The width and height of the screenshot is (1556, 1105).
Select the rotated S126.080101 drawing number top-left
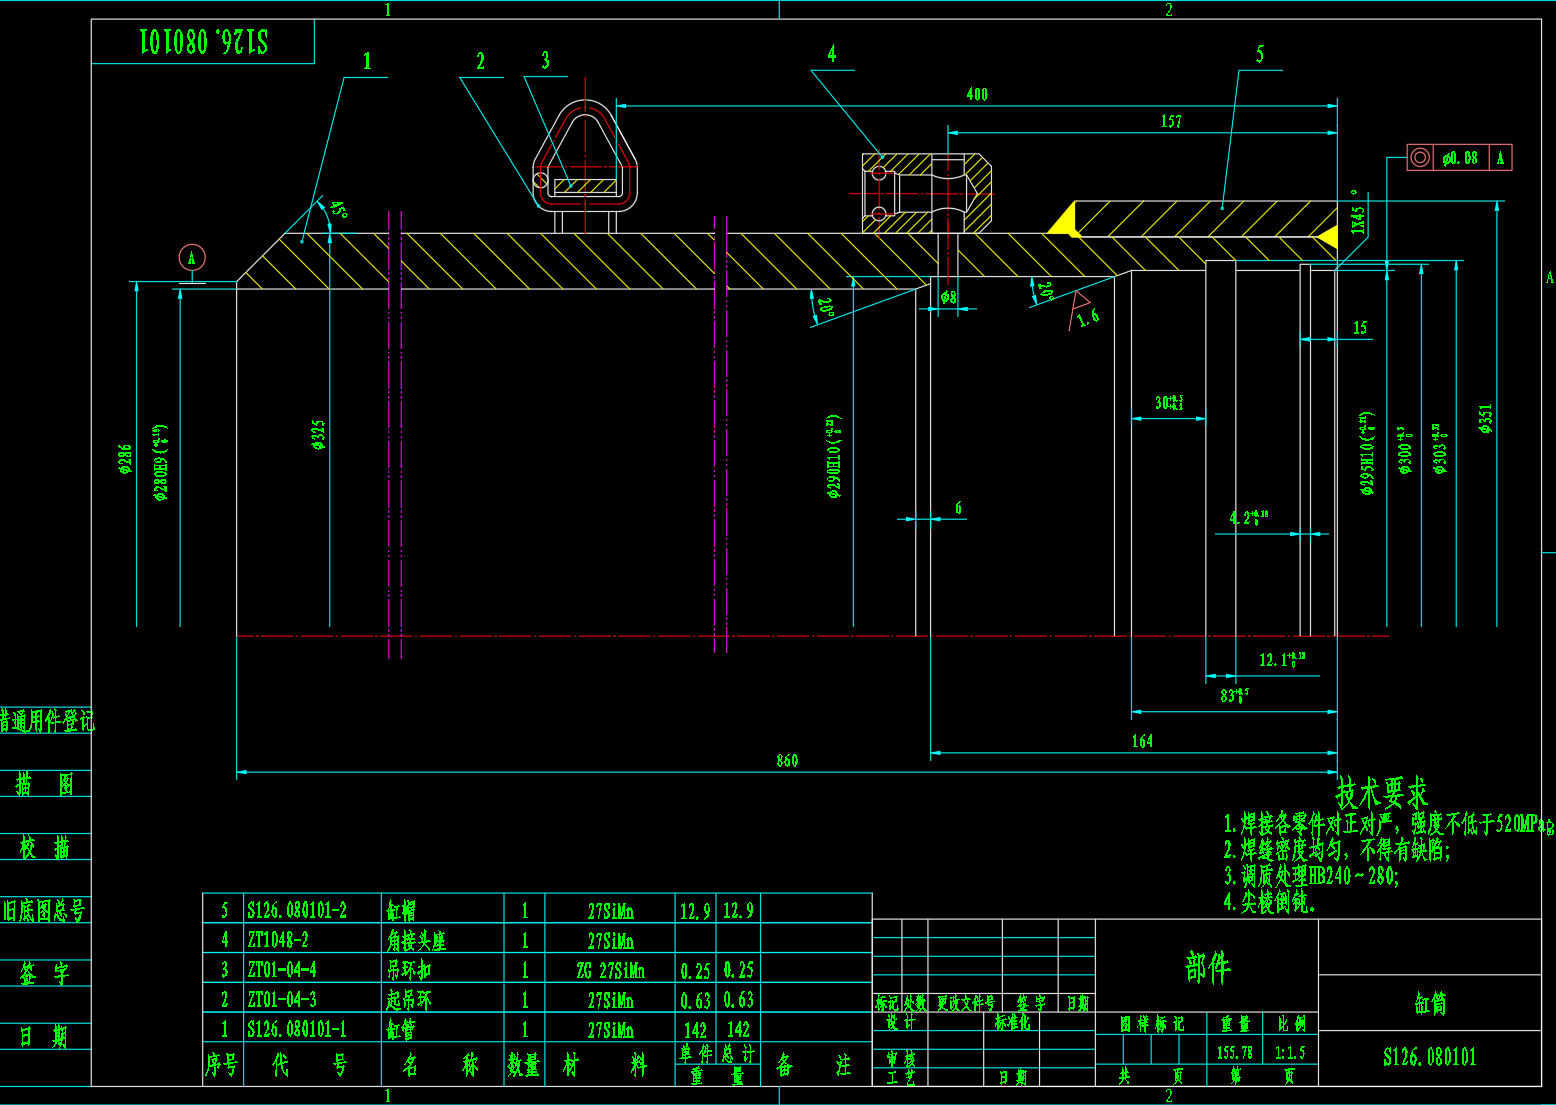204,42
